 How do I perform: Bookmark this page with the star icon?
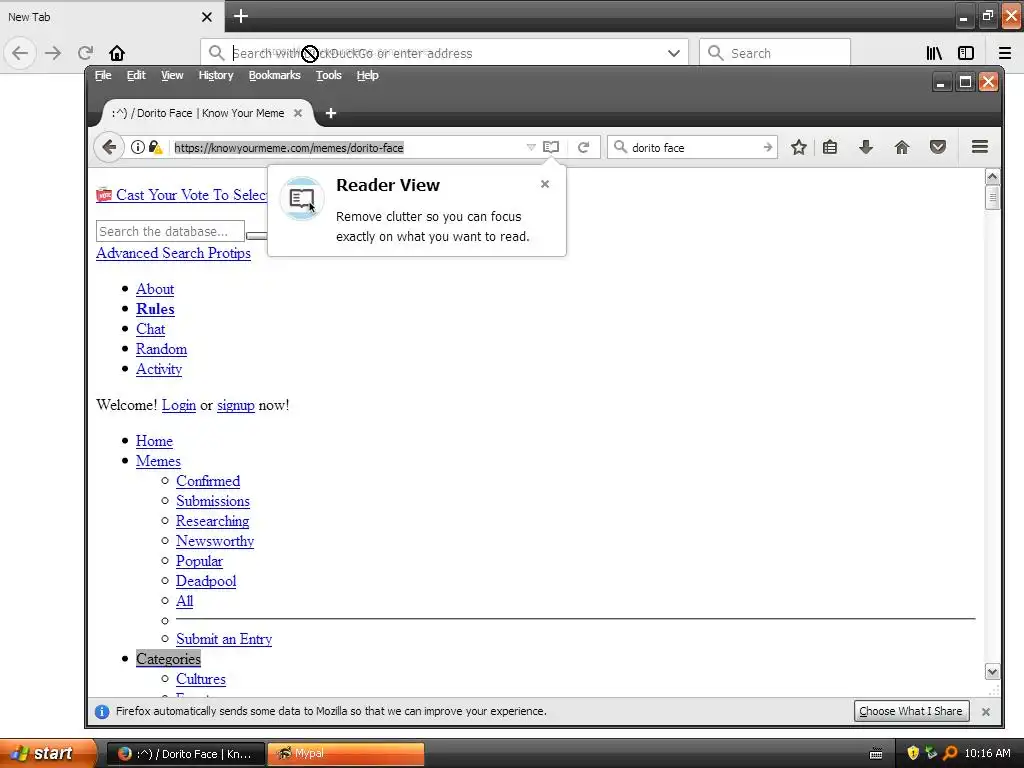point(799,148)
